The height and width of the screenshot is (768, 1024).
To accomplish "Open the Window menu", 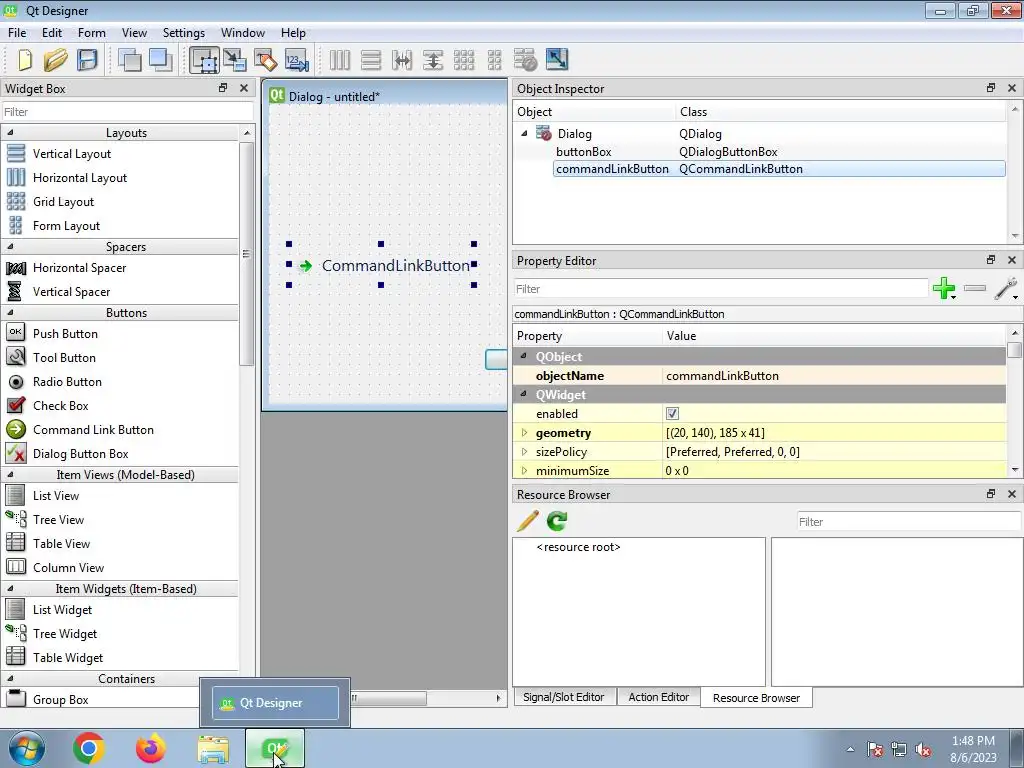I will [x=242, y=33].
